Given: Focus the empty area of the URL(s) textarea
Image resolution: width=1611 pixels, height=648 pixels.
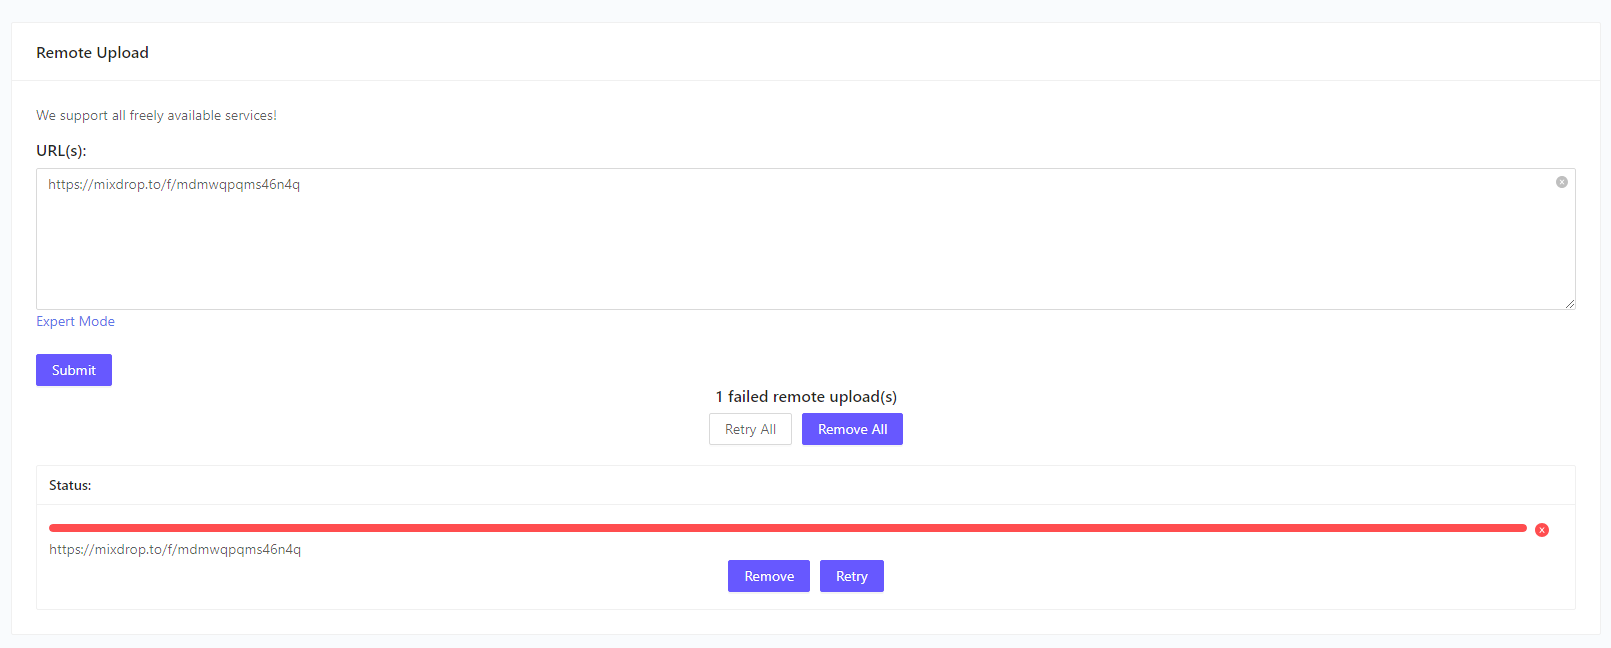Looking at the screenshot, I should click(800, 250).
